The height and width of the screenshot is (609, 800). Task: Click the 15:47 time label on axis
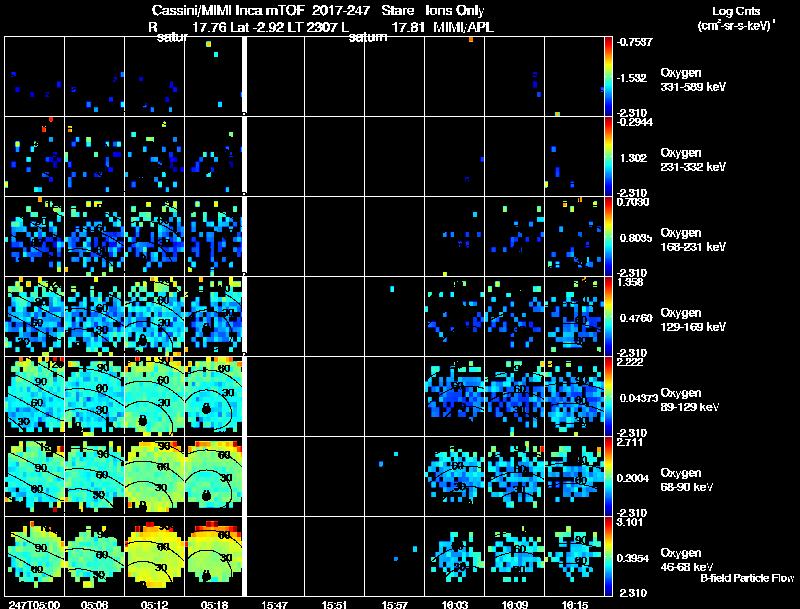click(274, 604)
